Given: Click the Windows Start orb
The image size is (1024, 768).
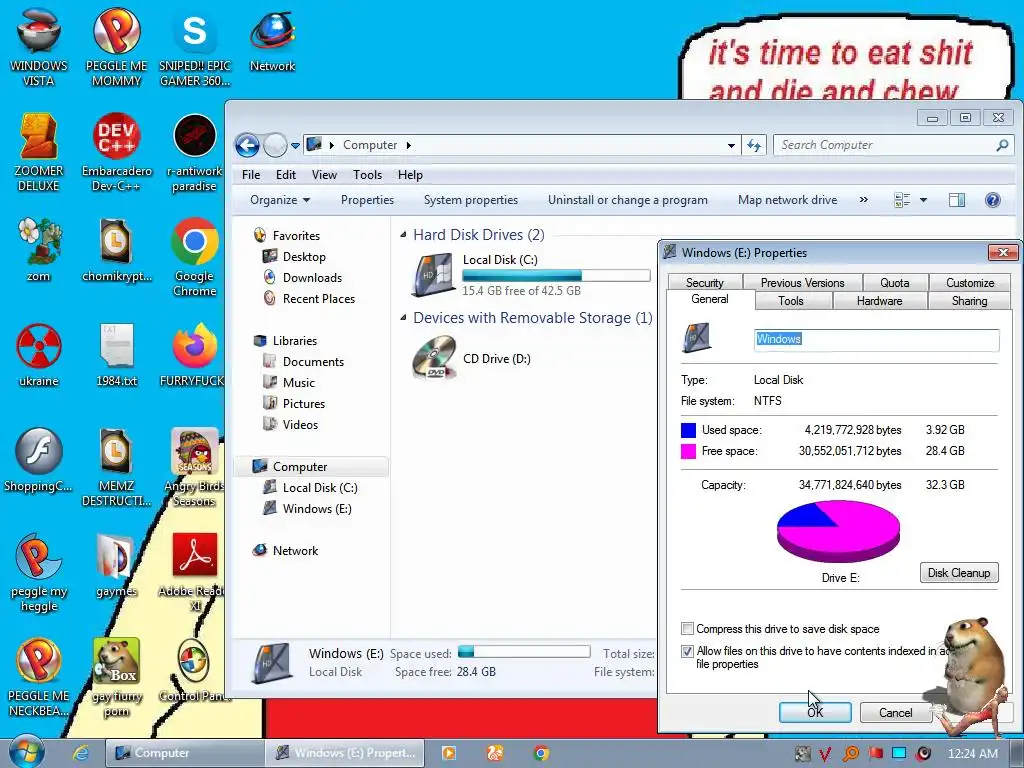Looking at the screenshot, I should 27,752.
